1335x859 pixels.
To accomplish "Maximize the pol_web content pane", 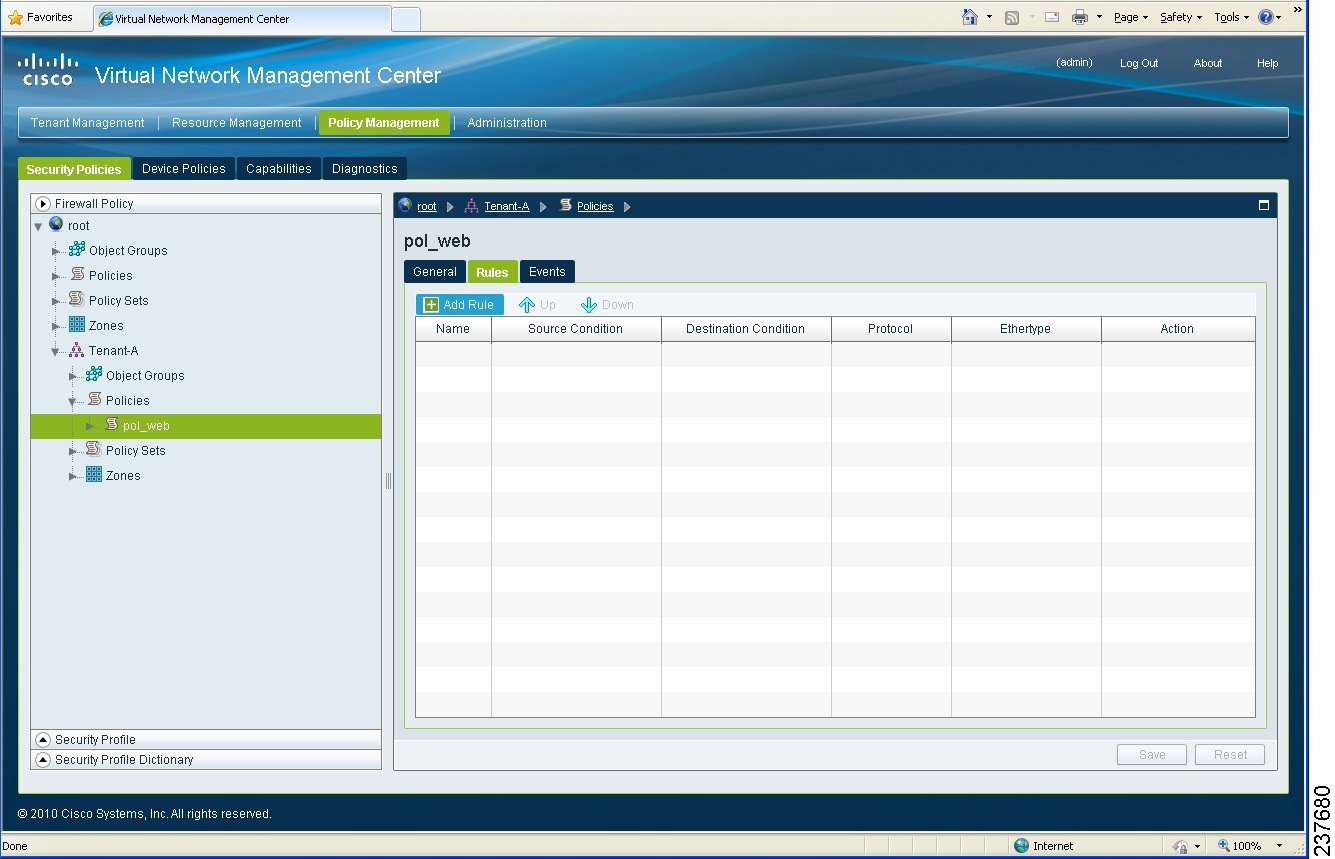I will point(1263,204).
